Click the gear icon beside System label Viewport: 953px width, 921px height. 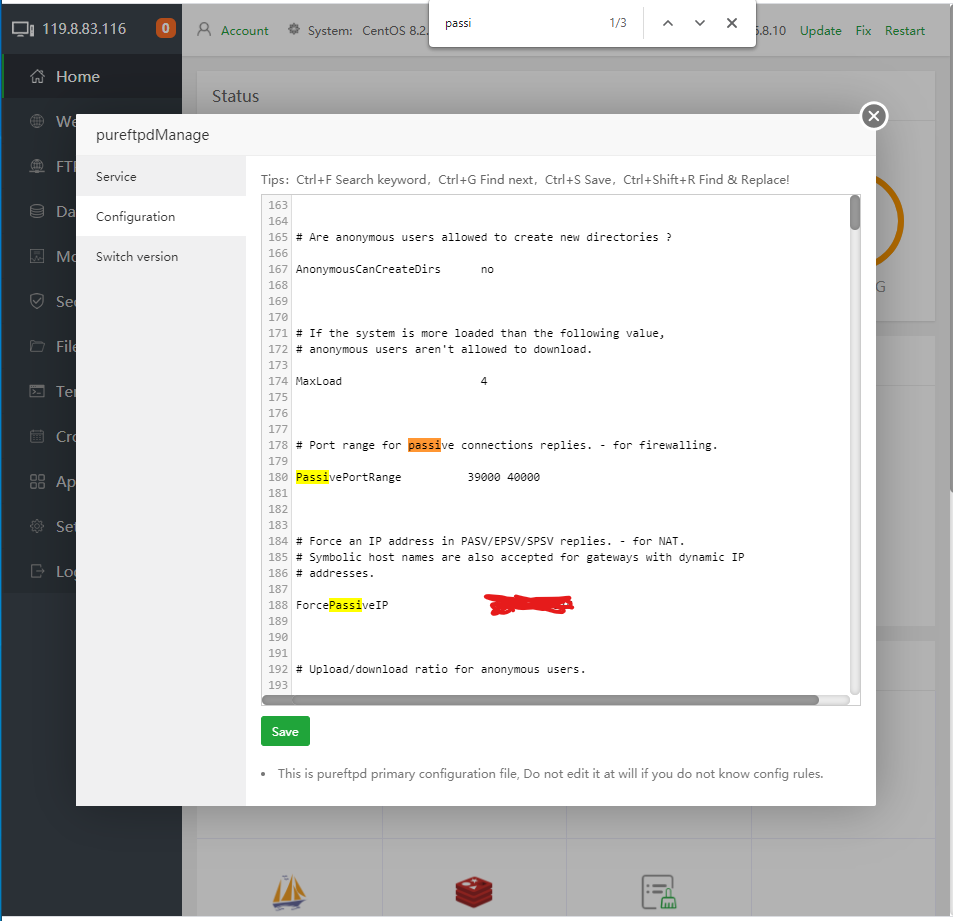click(294, 29)
